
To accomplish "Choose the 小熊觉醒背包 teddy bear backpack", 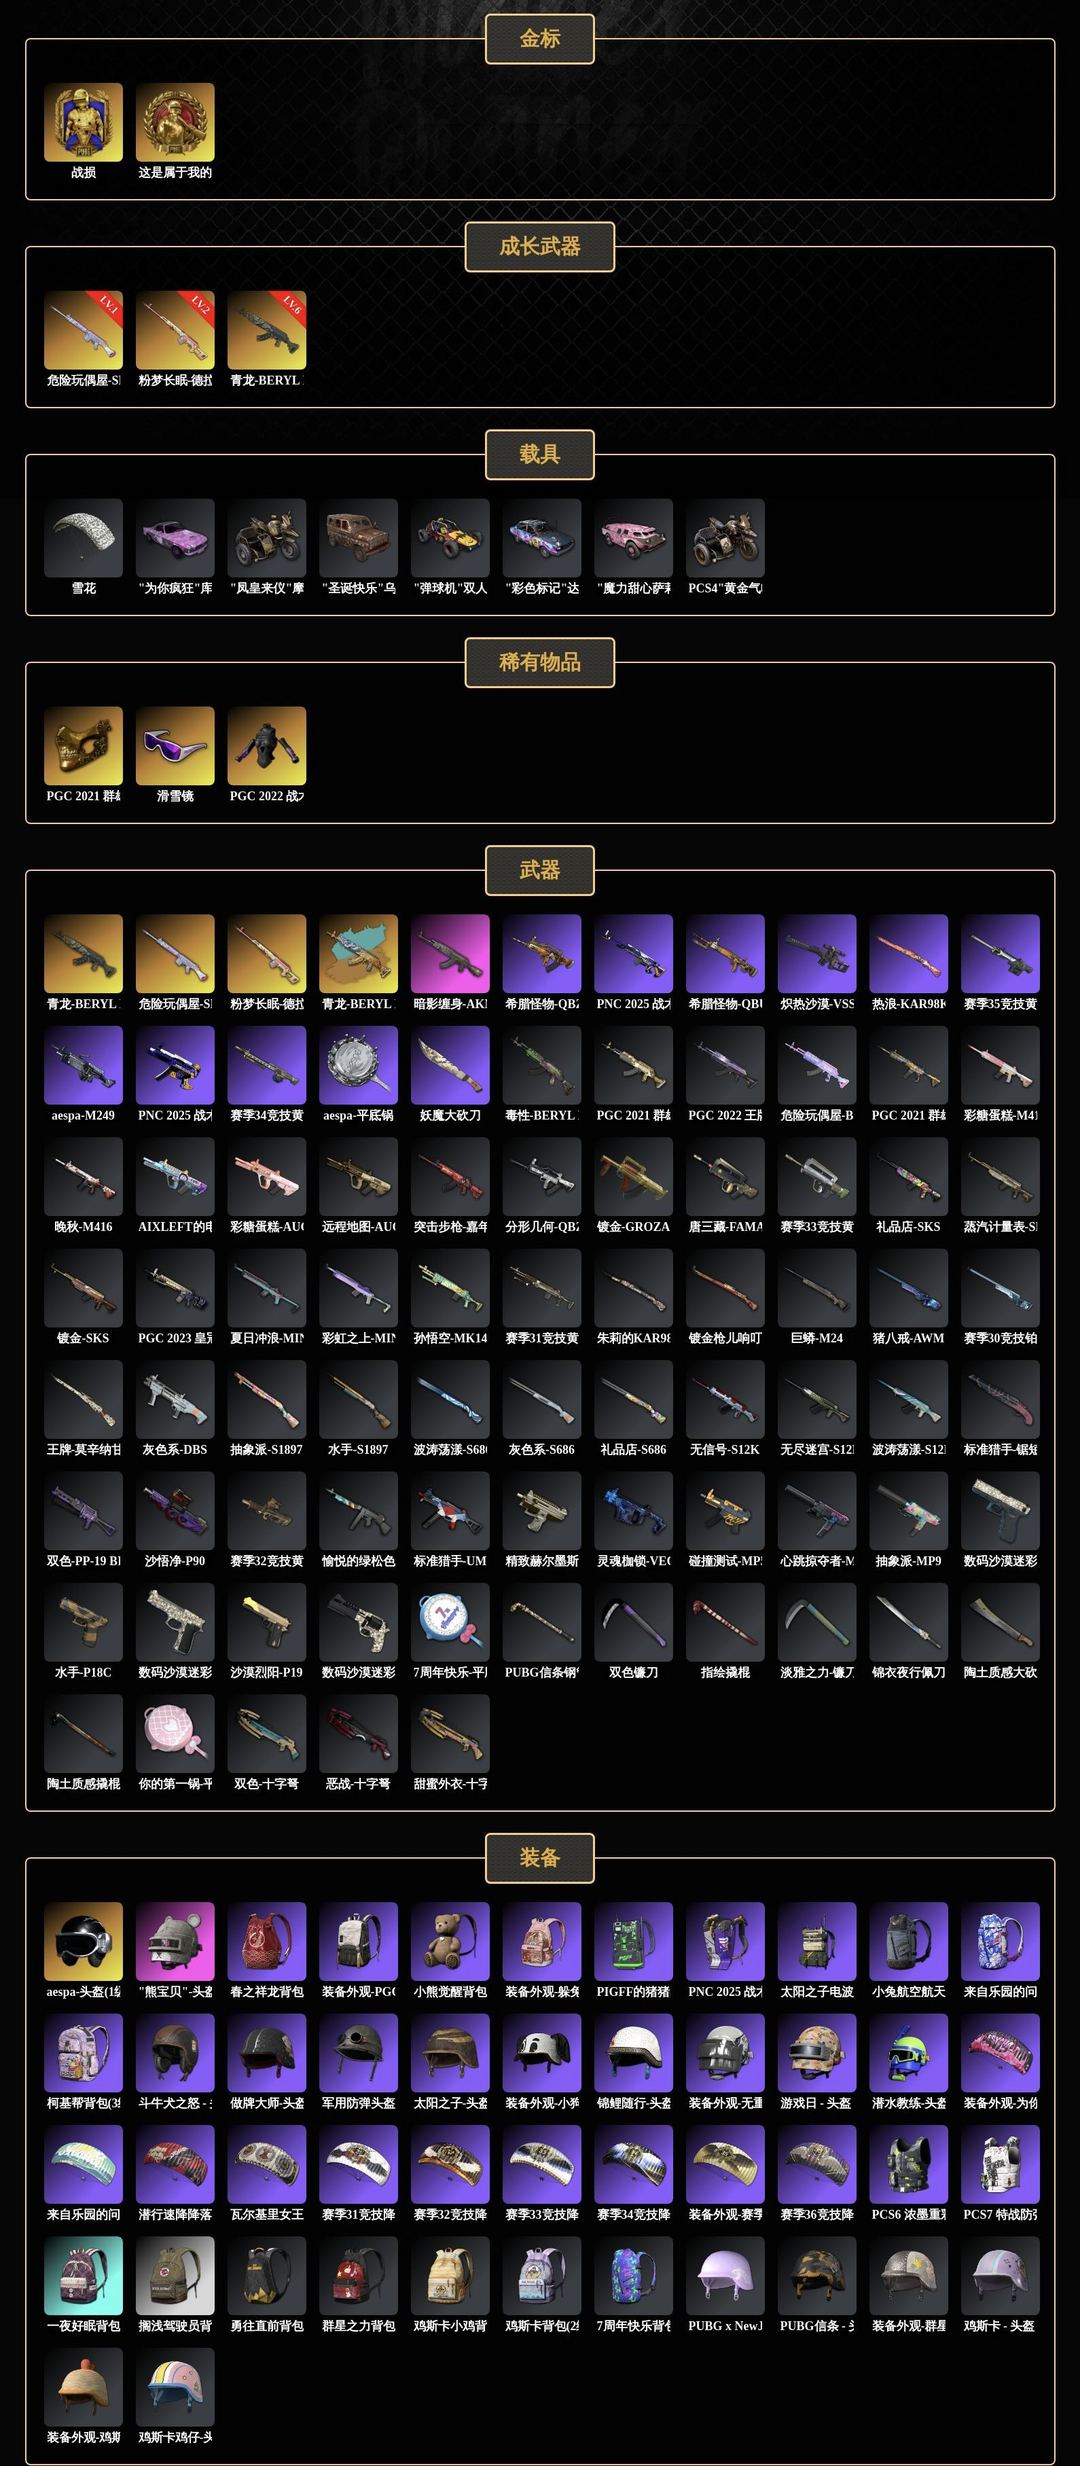I will tap(450, 1941).
